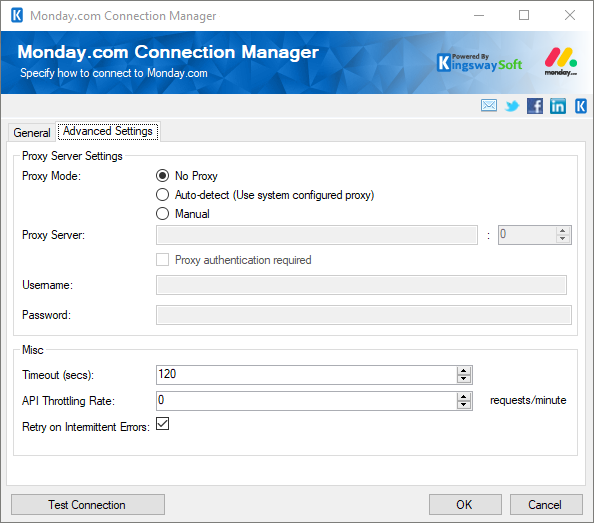Open the LinkedIn icon link
This screenshot has height=523, width=594.
pyautogui.click(x=558, y=106)
